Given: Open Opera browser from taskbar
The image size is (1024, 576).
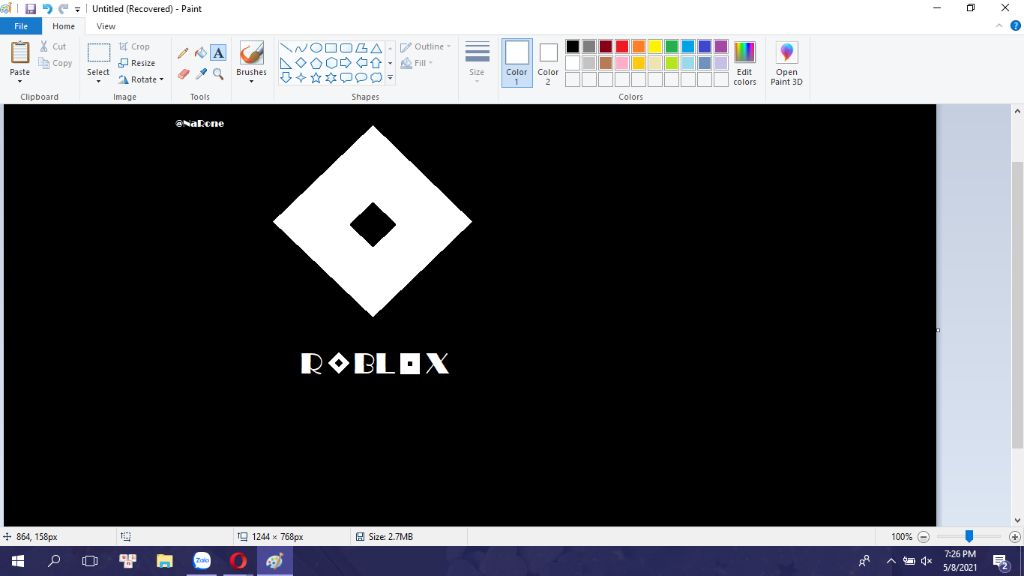Looking at the screenshot, I should 238,561.
